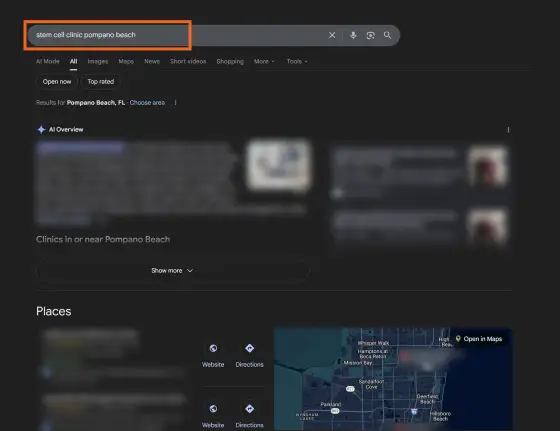Click the magnifying glass search icon
Viewport: 560px width, 431px height.
[x=388, y=35]
